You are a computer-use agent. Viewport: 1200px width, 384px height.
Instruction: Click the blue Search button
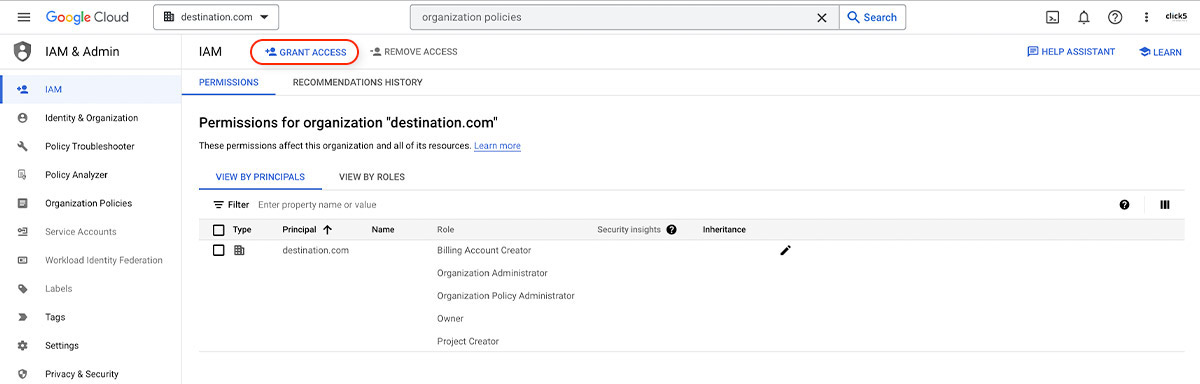872,17
